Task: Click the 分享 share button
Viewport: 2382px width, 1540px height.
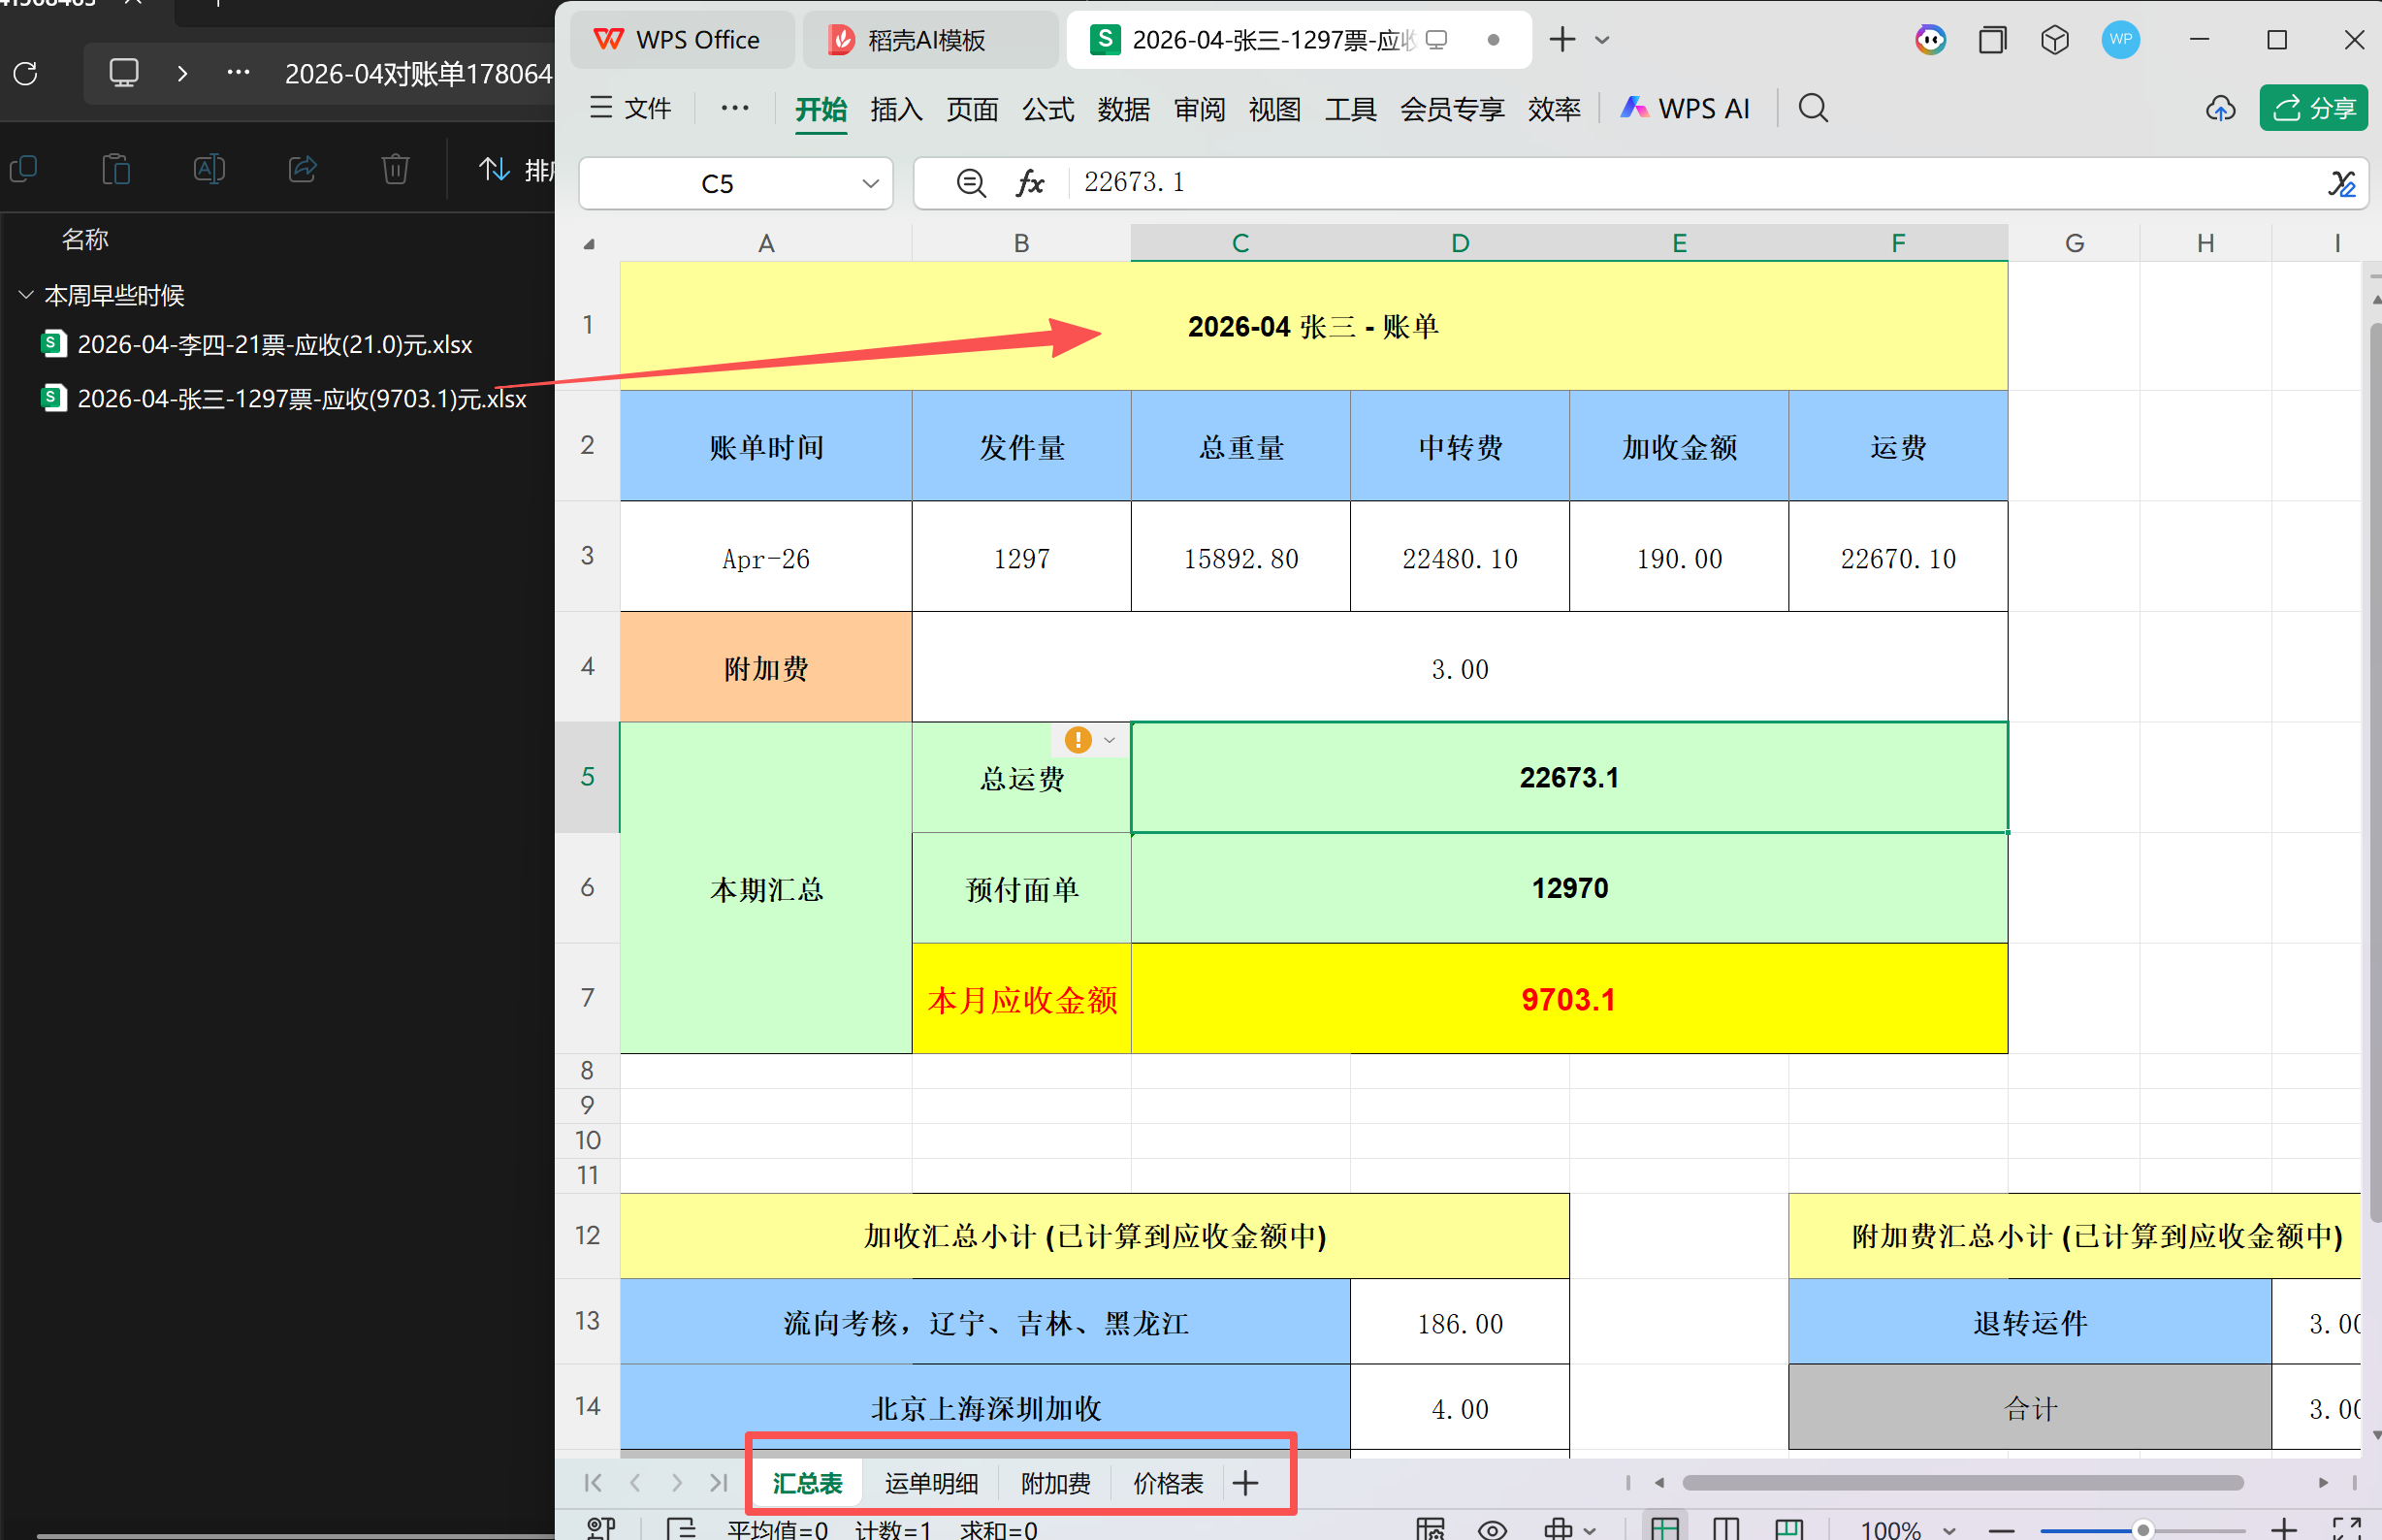Action: [2313, 108]
